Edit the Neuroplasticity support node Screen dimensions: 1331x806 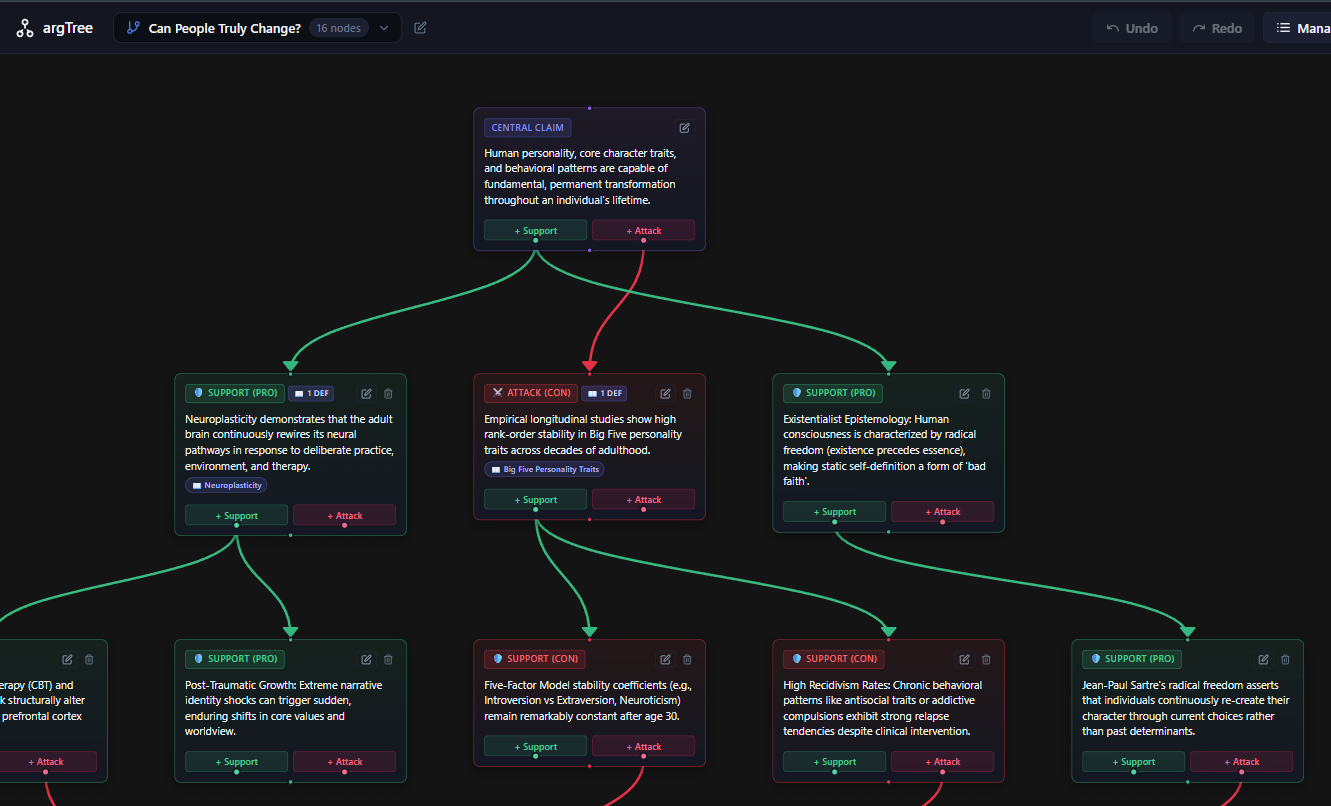(366, 394)
